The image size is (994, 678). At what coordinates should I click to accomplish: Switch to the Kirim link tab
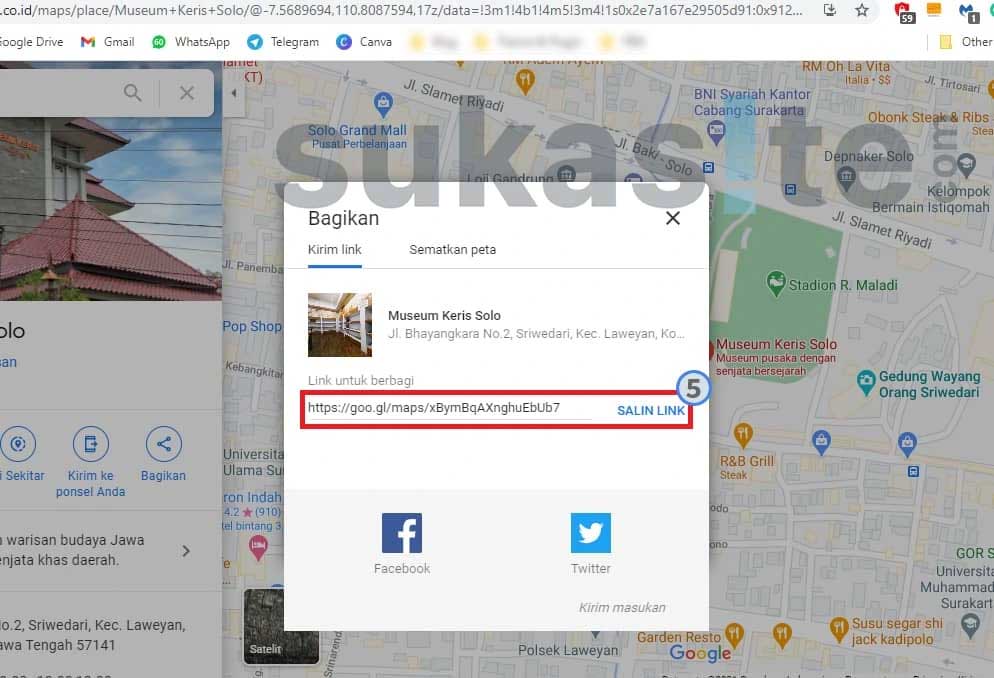pyautogui.click(x=335, y=250)
